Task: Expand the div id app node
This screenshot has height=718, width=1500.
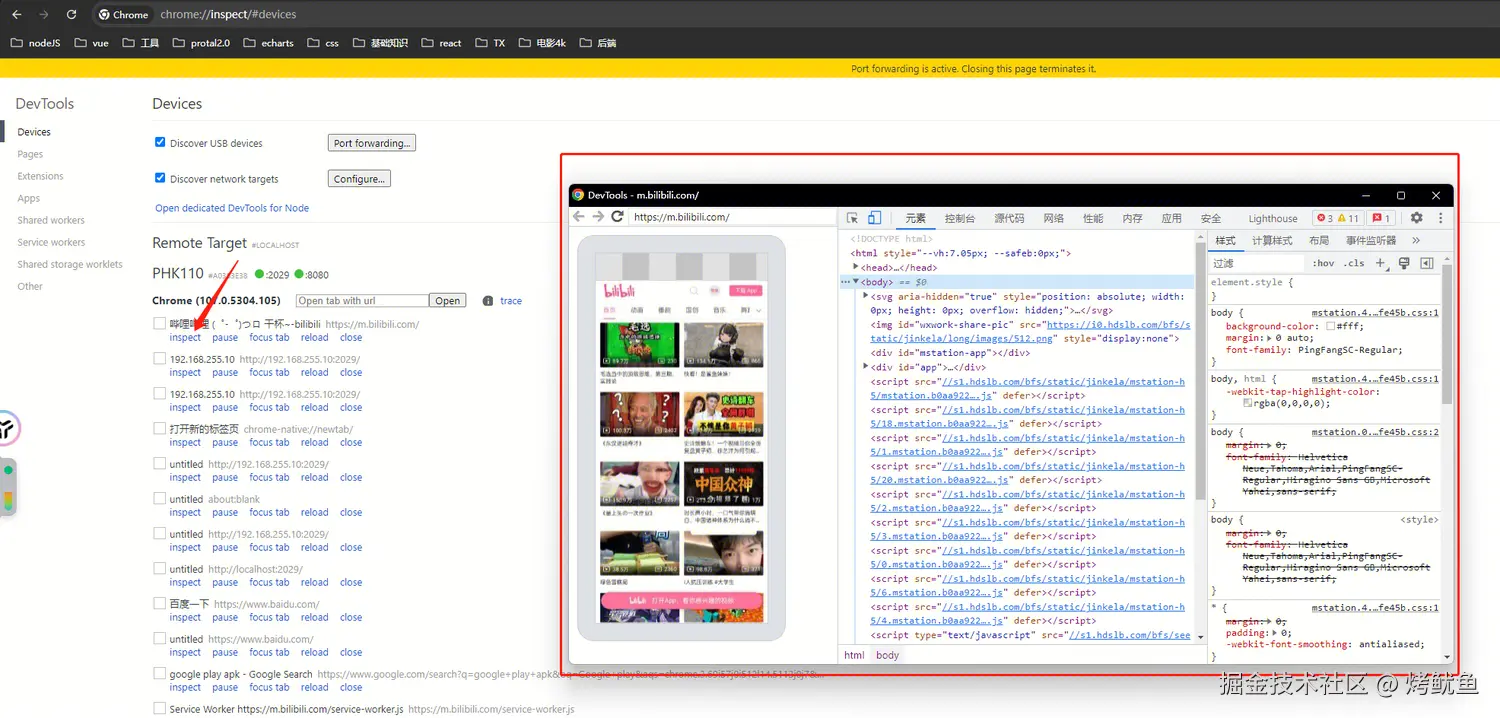Action: [x=866, y=367]
